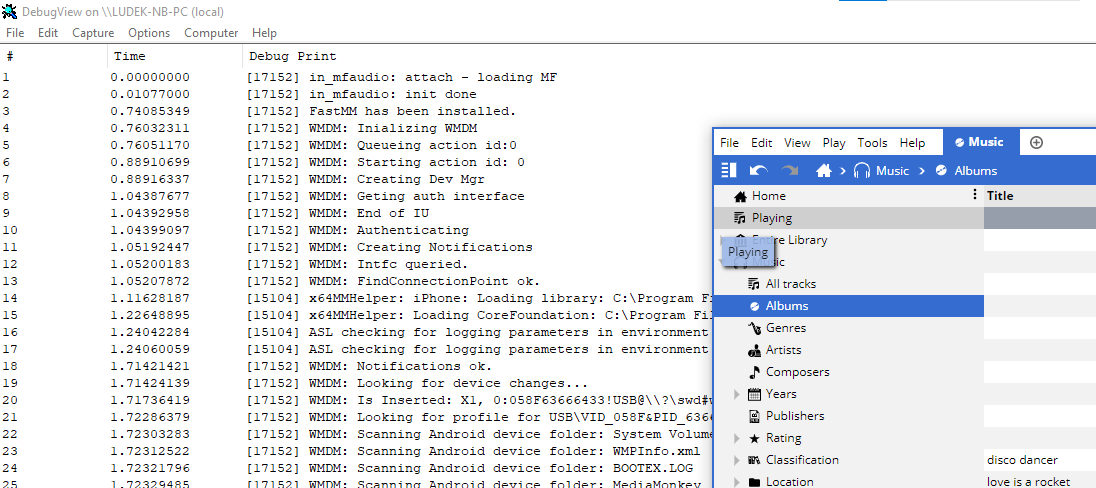The height and width of the screenshot is (488, 1096).
Task: Select the 'disco dancer' title row
Action: 1022,460
